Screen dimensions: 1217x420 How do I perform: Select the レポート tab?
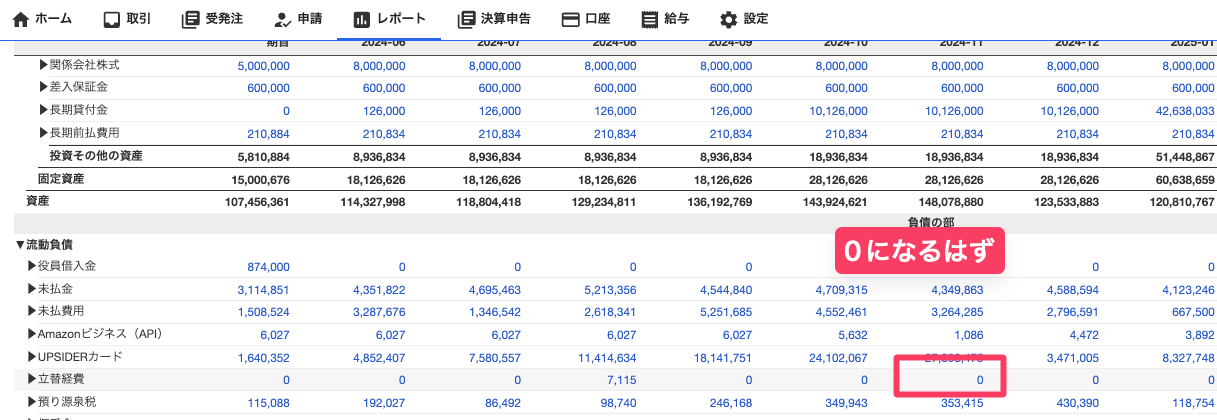point(389,19)
